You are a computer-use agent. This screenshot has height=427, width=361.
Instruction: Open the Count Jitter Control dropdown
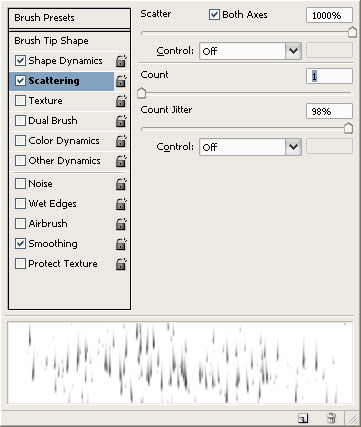pos(250,147)
